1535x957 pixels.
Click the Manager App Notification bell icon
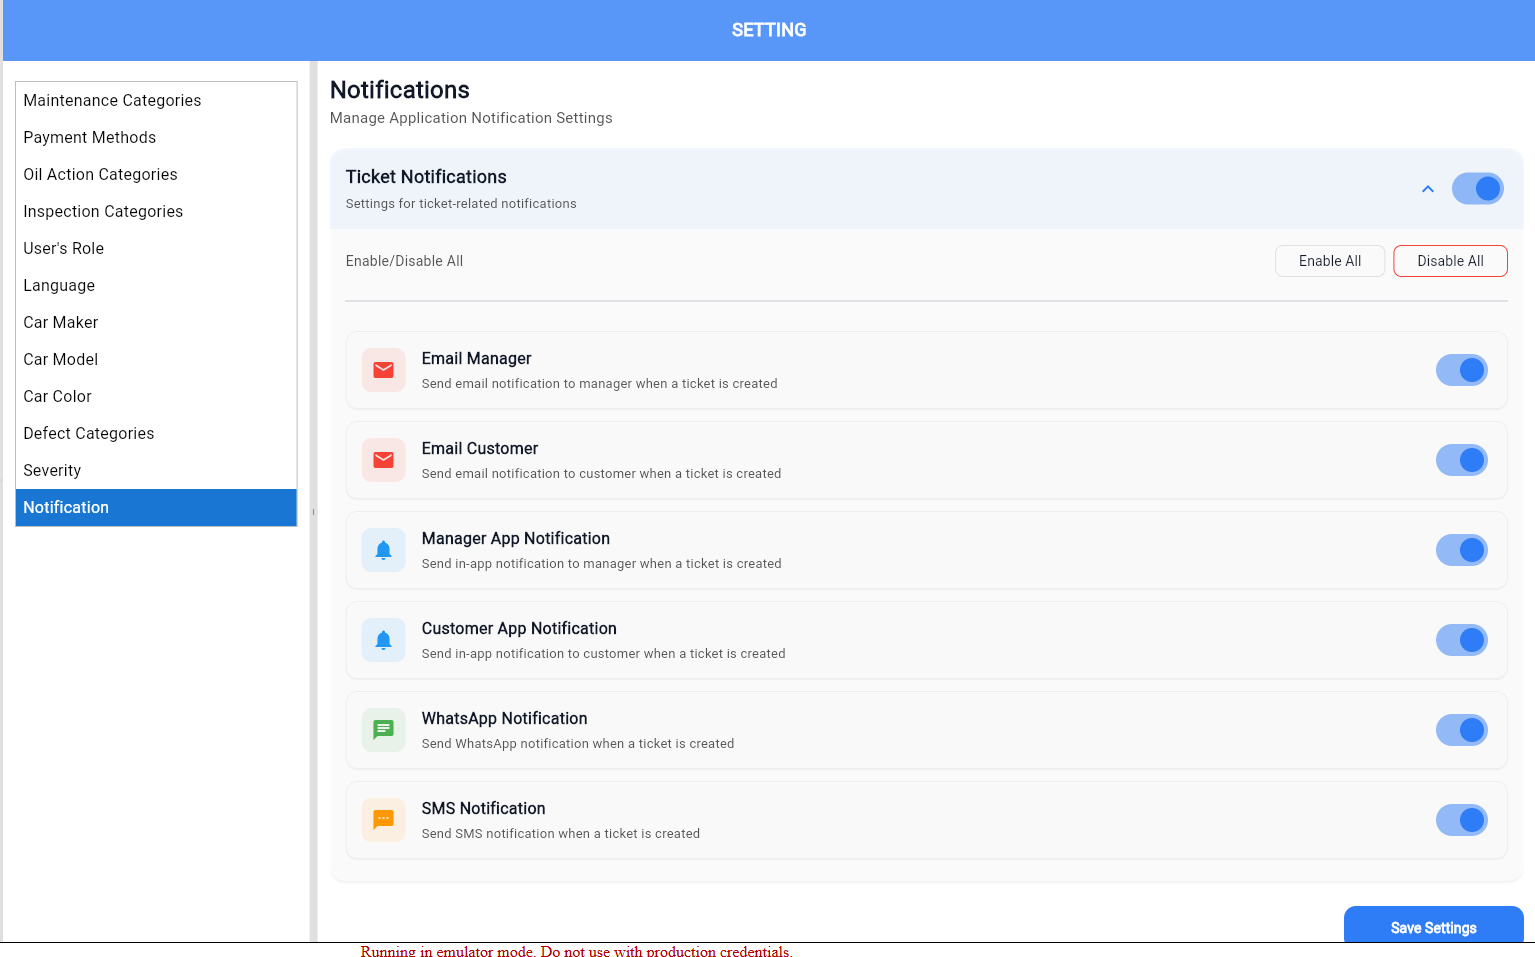(383, 550)
